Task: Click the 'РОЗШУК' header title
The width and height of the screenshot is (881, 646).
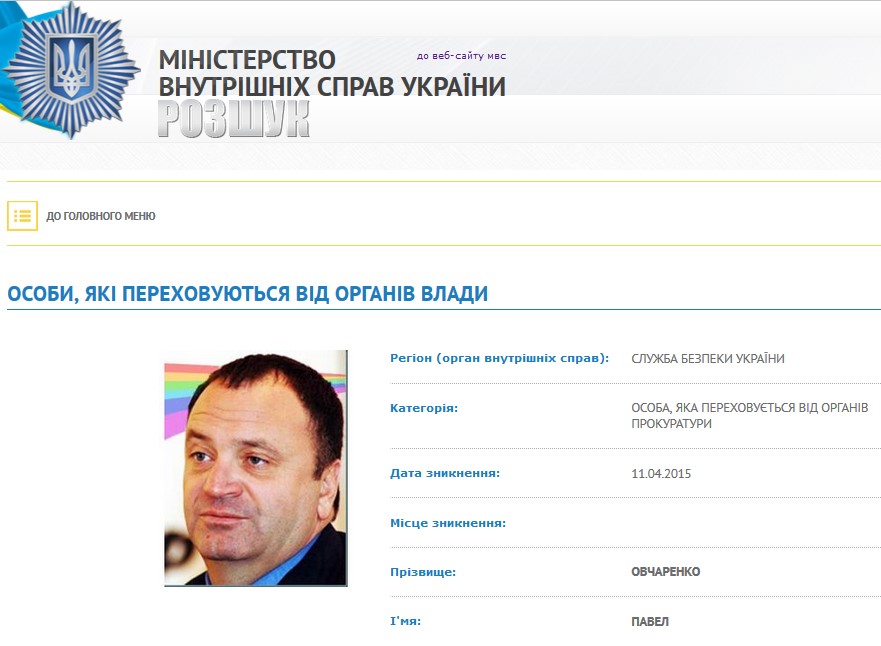Action: pos(234,119)
